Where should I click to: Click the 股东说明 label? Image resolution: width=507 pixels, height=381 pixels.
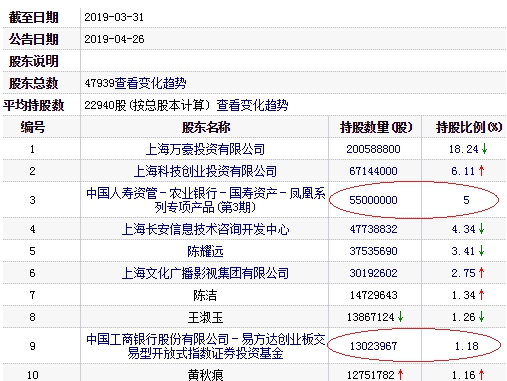[x=33, y=61]
